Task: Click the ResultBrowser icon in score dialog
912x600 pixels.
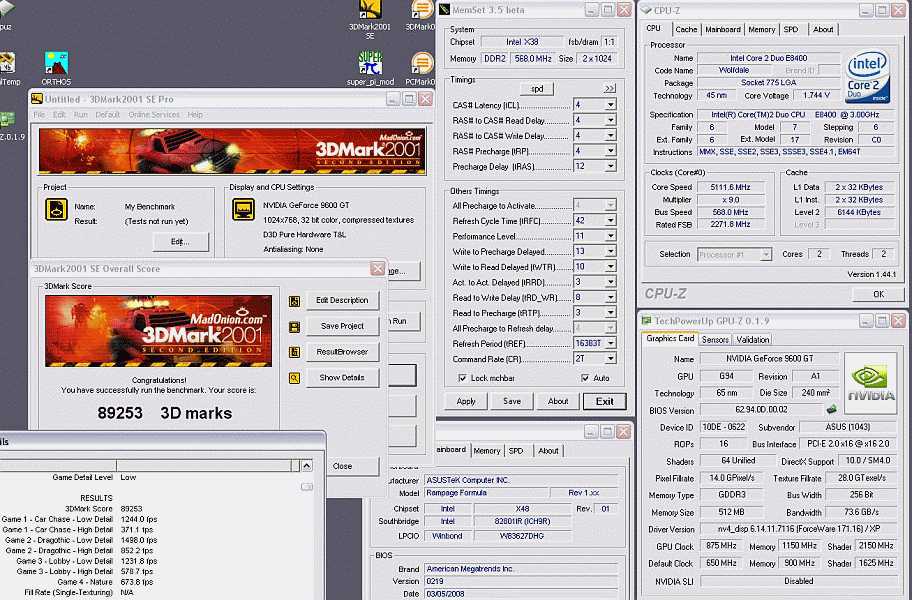Action: pyautogui.click(x=294, y=352)
